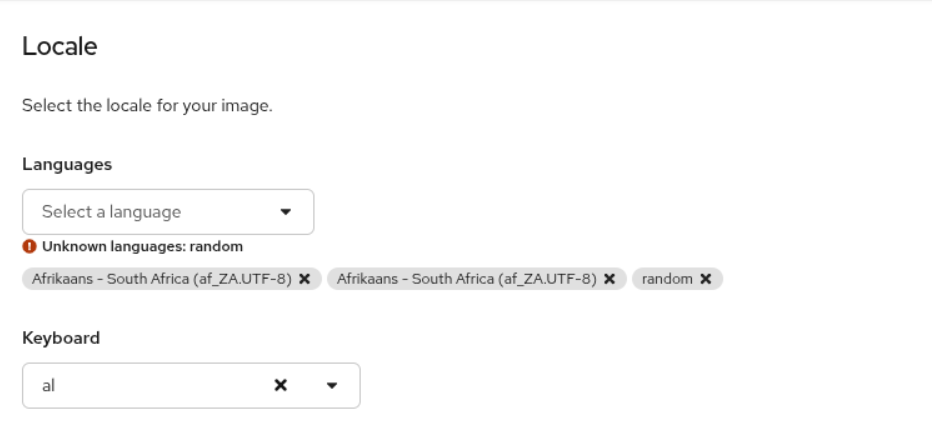Click the word "random" in the error message
932x441 pixels.
coord(220,246)
